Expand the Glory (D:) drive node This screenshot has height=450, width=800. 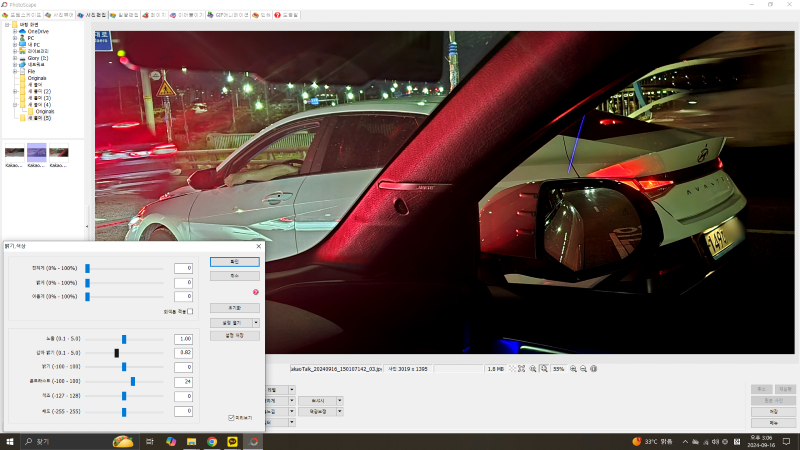pos(15,58)
